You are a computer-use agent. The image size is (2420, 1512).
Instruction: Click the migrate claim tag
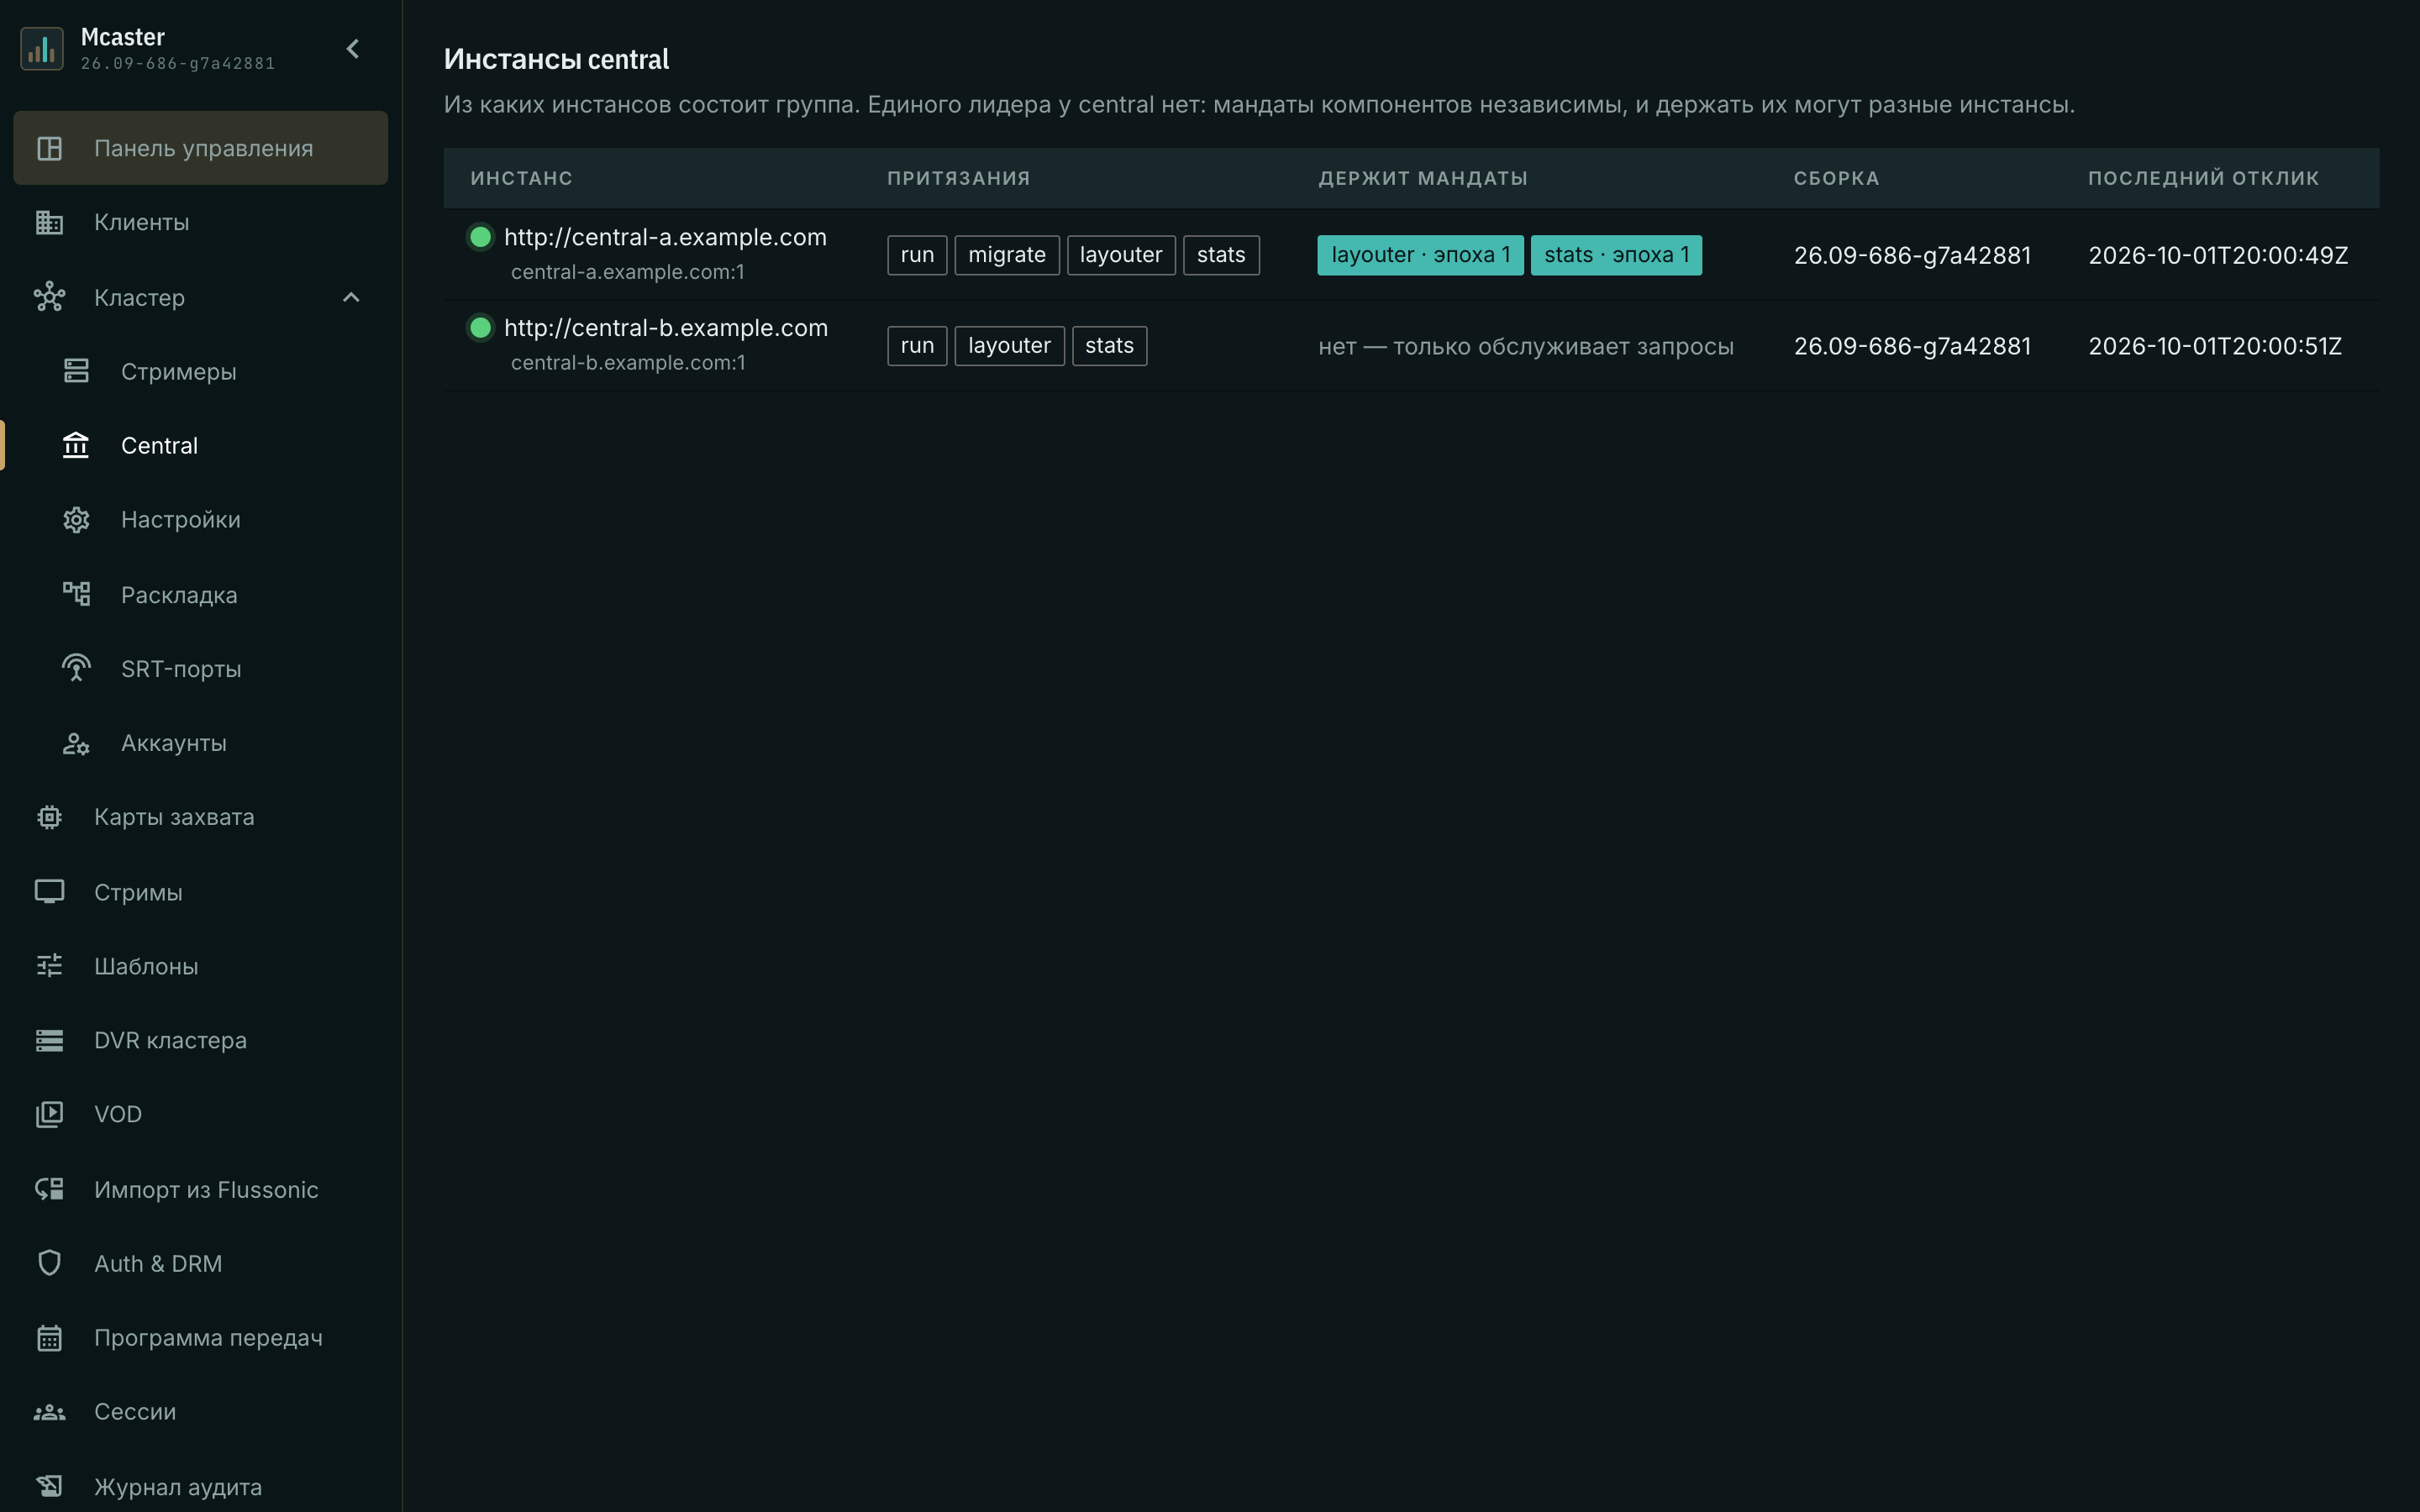pyautogui.click(x=1006, y=255)
